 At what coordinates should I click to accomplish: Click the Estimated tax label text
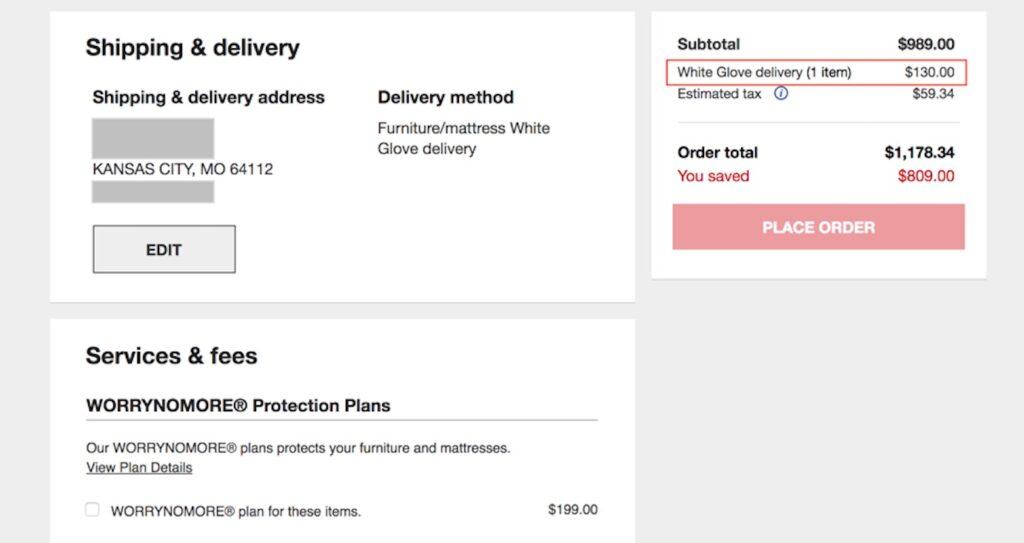tap(719, 94)
